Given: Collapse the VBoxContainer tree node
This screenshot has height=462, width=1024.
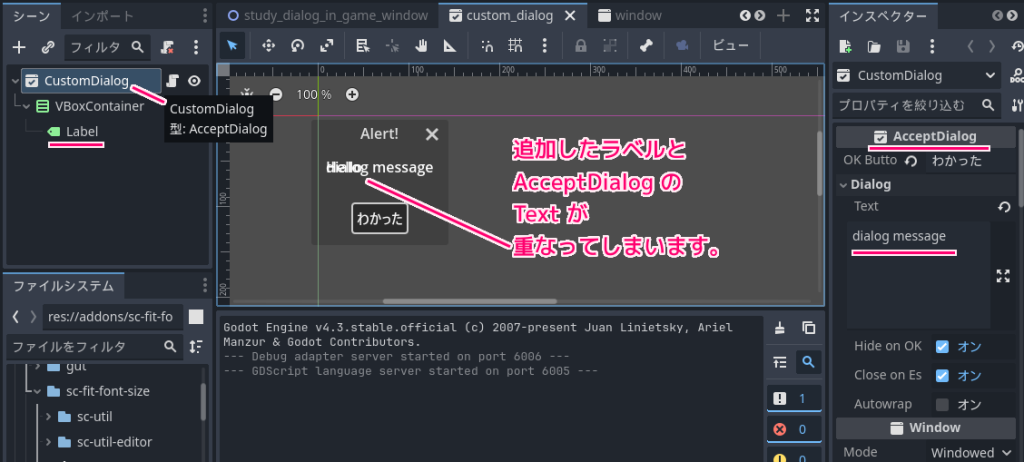Looking at the screenshot, I should (26, 106).
